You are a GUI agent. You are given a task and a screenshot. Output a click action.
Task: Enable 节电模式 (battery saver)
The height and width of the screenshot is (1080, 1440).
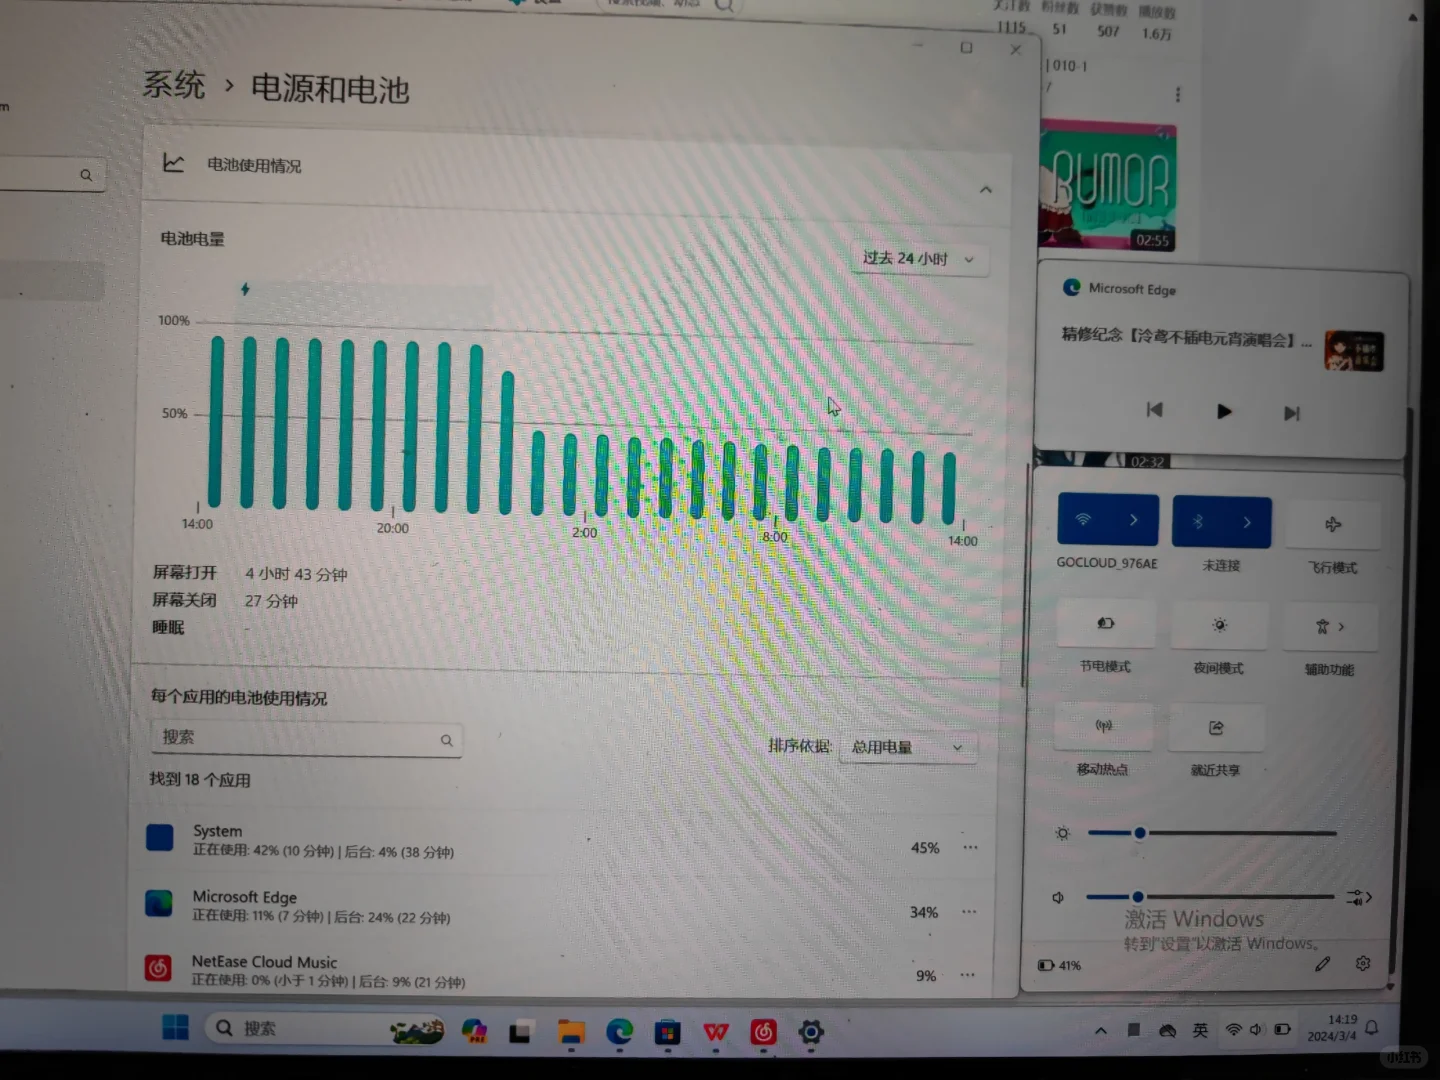pos(1106,623)
